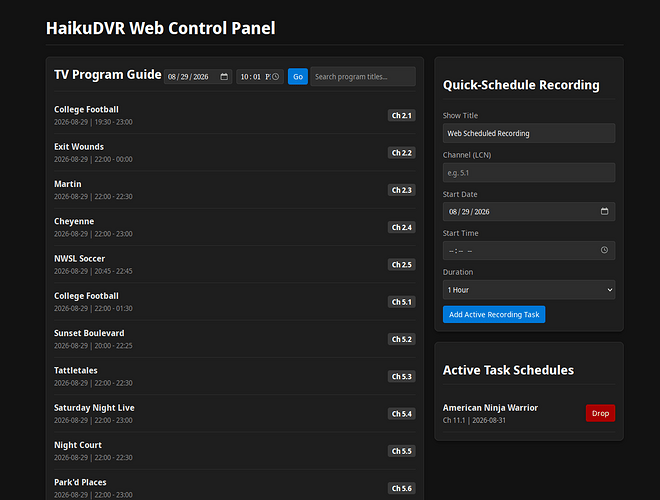Click the Go button
The width and height of the screenshot is (660, 500).
(298, 77)
